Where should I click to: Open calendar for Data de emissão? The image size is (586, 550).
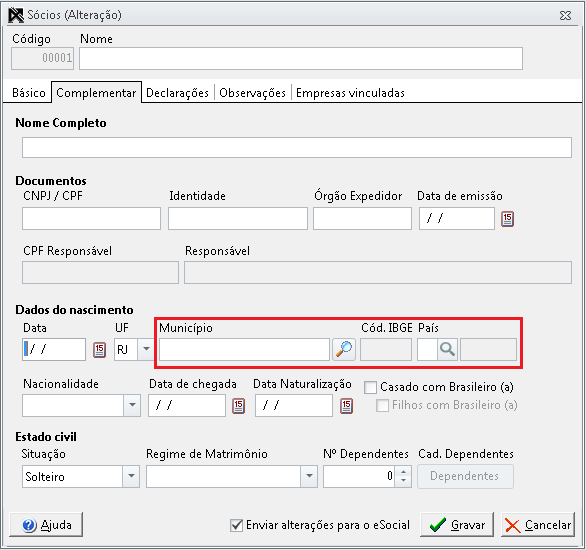pyautogui.click(x=507, y=219)
